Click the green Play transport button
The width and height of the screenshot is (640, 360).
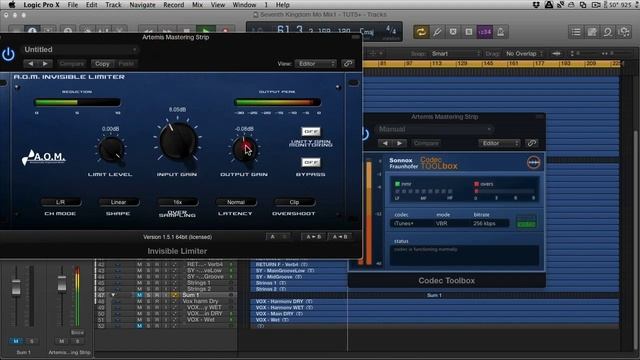[206, 31]
